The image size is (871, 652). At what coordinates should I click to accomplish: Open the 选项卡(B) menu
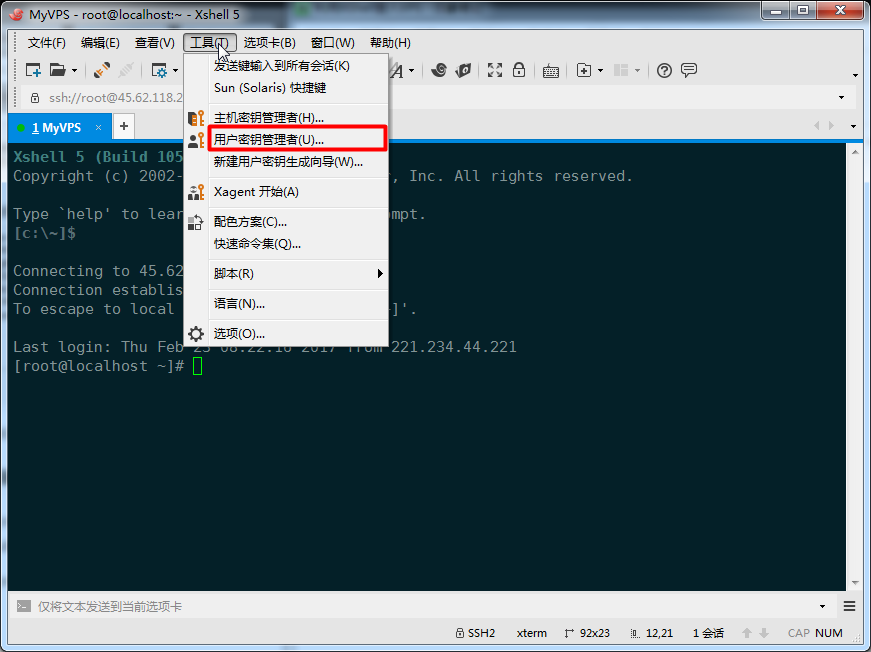[x=269, y=43]
